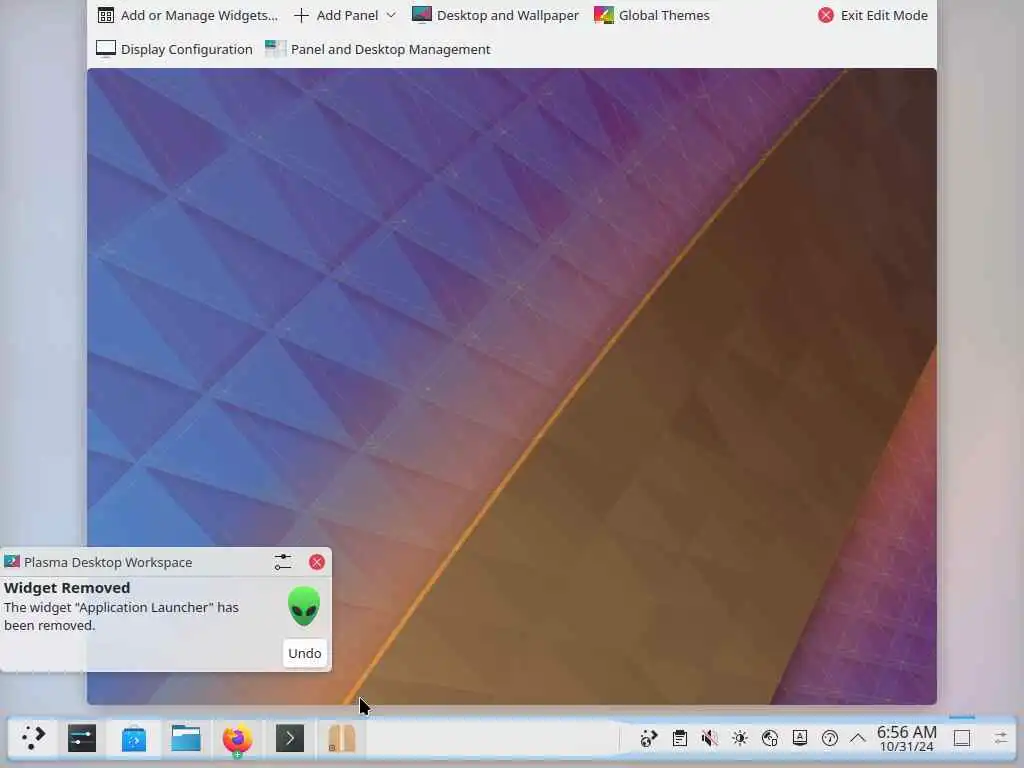Image resolution: width=1024 pixels, height=768 pixels.
Task: Click the green alien icon in notification
Action: pos(304,606)
